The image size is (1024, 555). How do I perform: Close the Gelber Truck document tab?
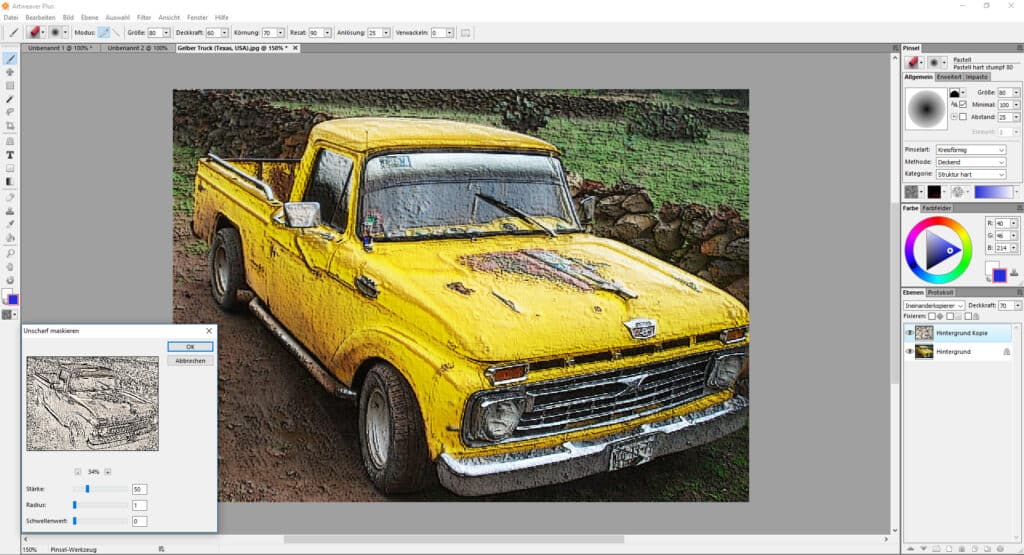pyautogui.click(x=295, y=48)
